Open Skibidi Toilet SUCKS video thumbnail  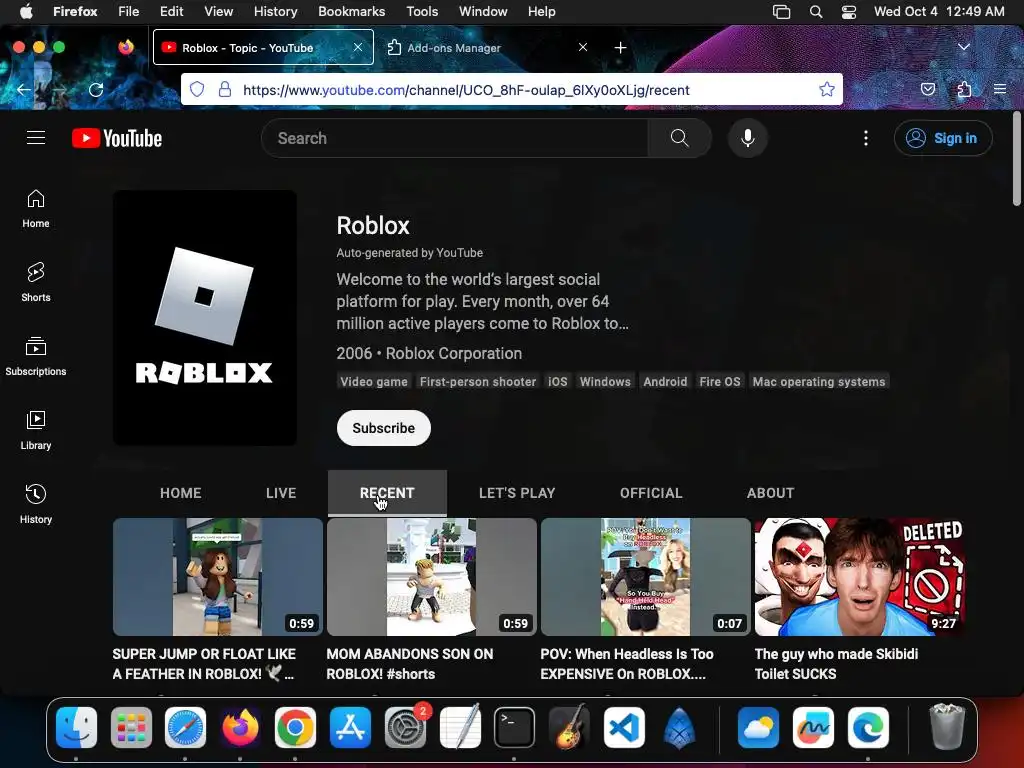(860, 577)
